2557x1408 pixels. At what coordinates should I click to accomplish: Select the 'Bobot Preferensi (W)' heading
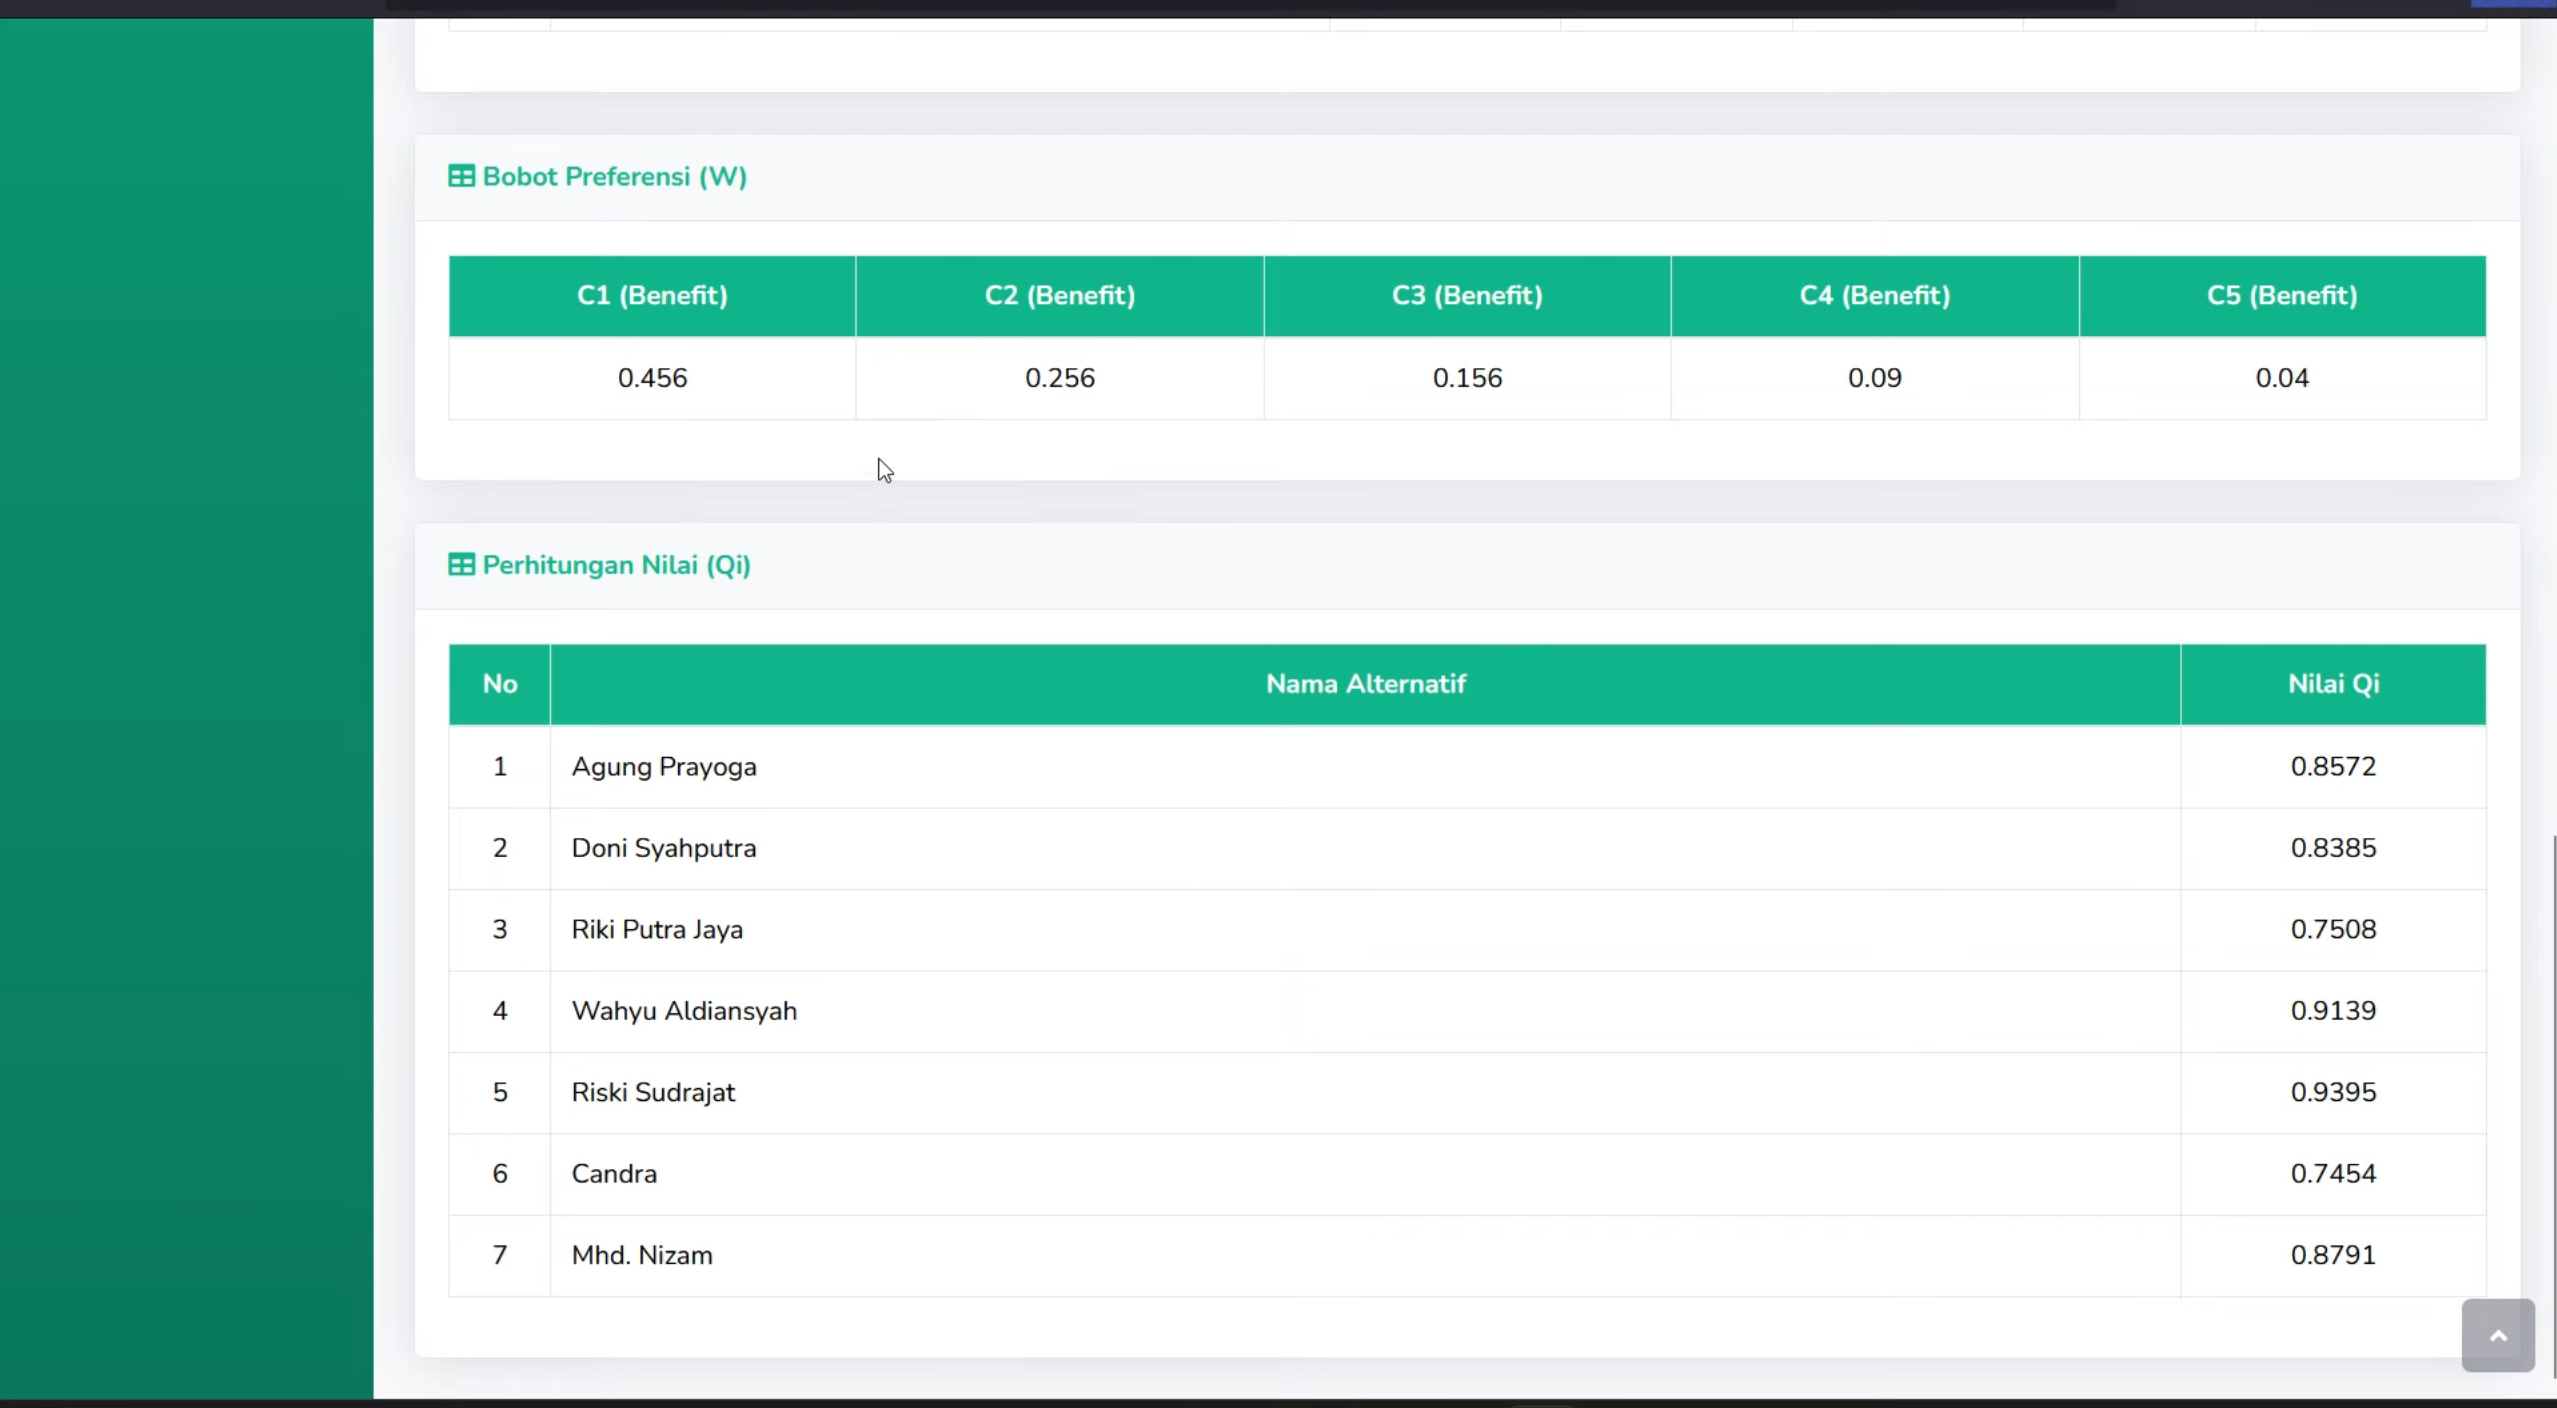(x=614, y=177)
